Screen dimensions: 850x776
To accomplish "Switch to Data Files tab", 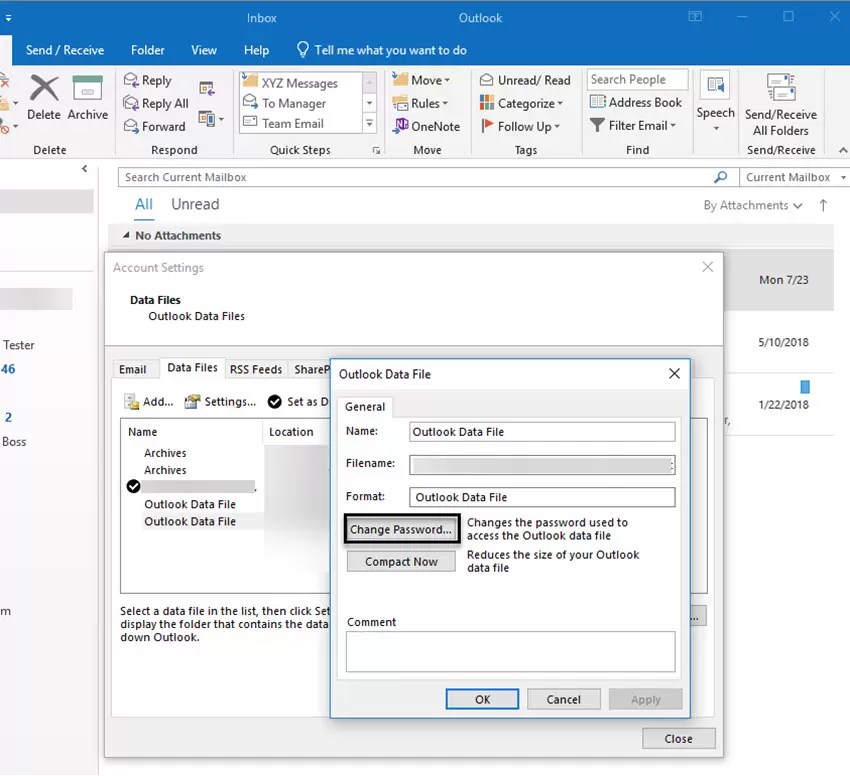I will pos(192,368).
